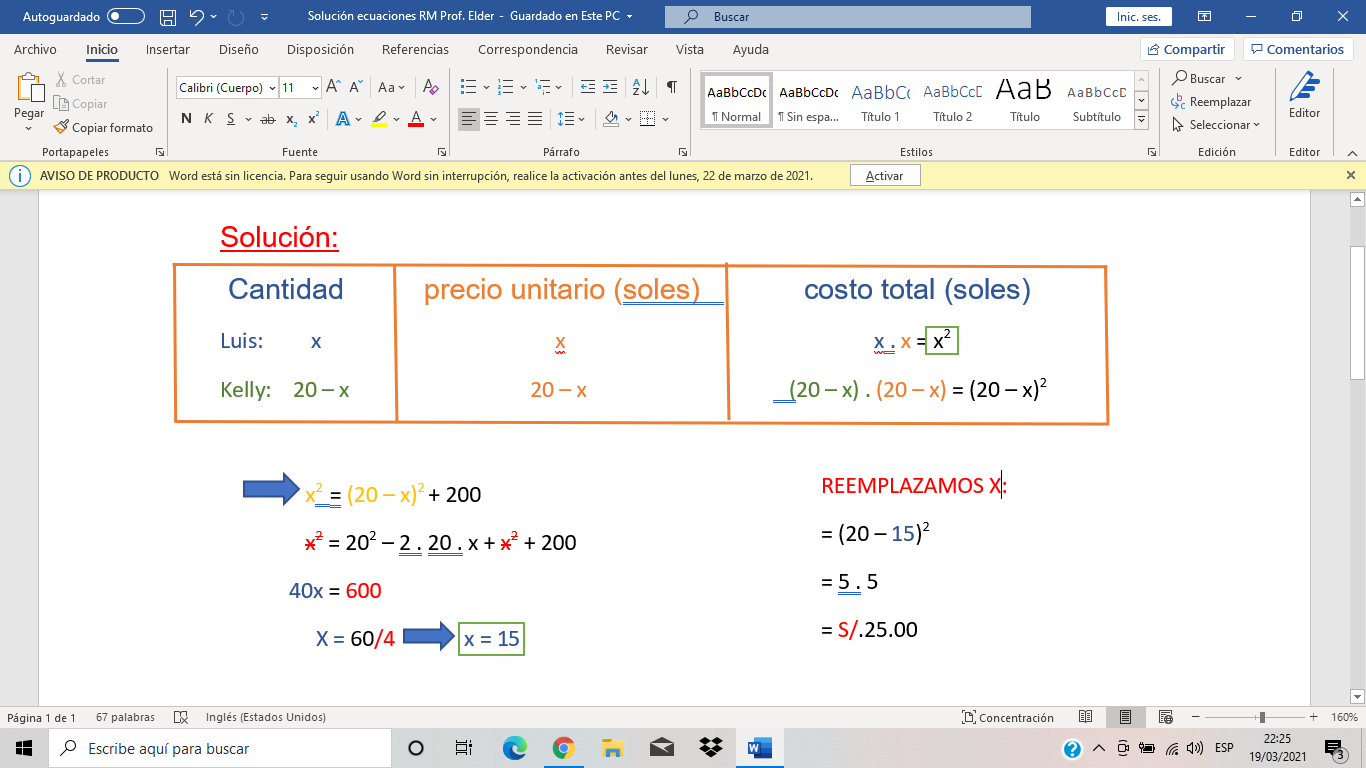Screen dimensions: 1366x768
Task: Align the paragraph to the right
Action: [x=513, y=119]
